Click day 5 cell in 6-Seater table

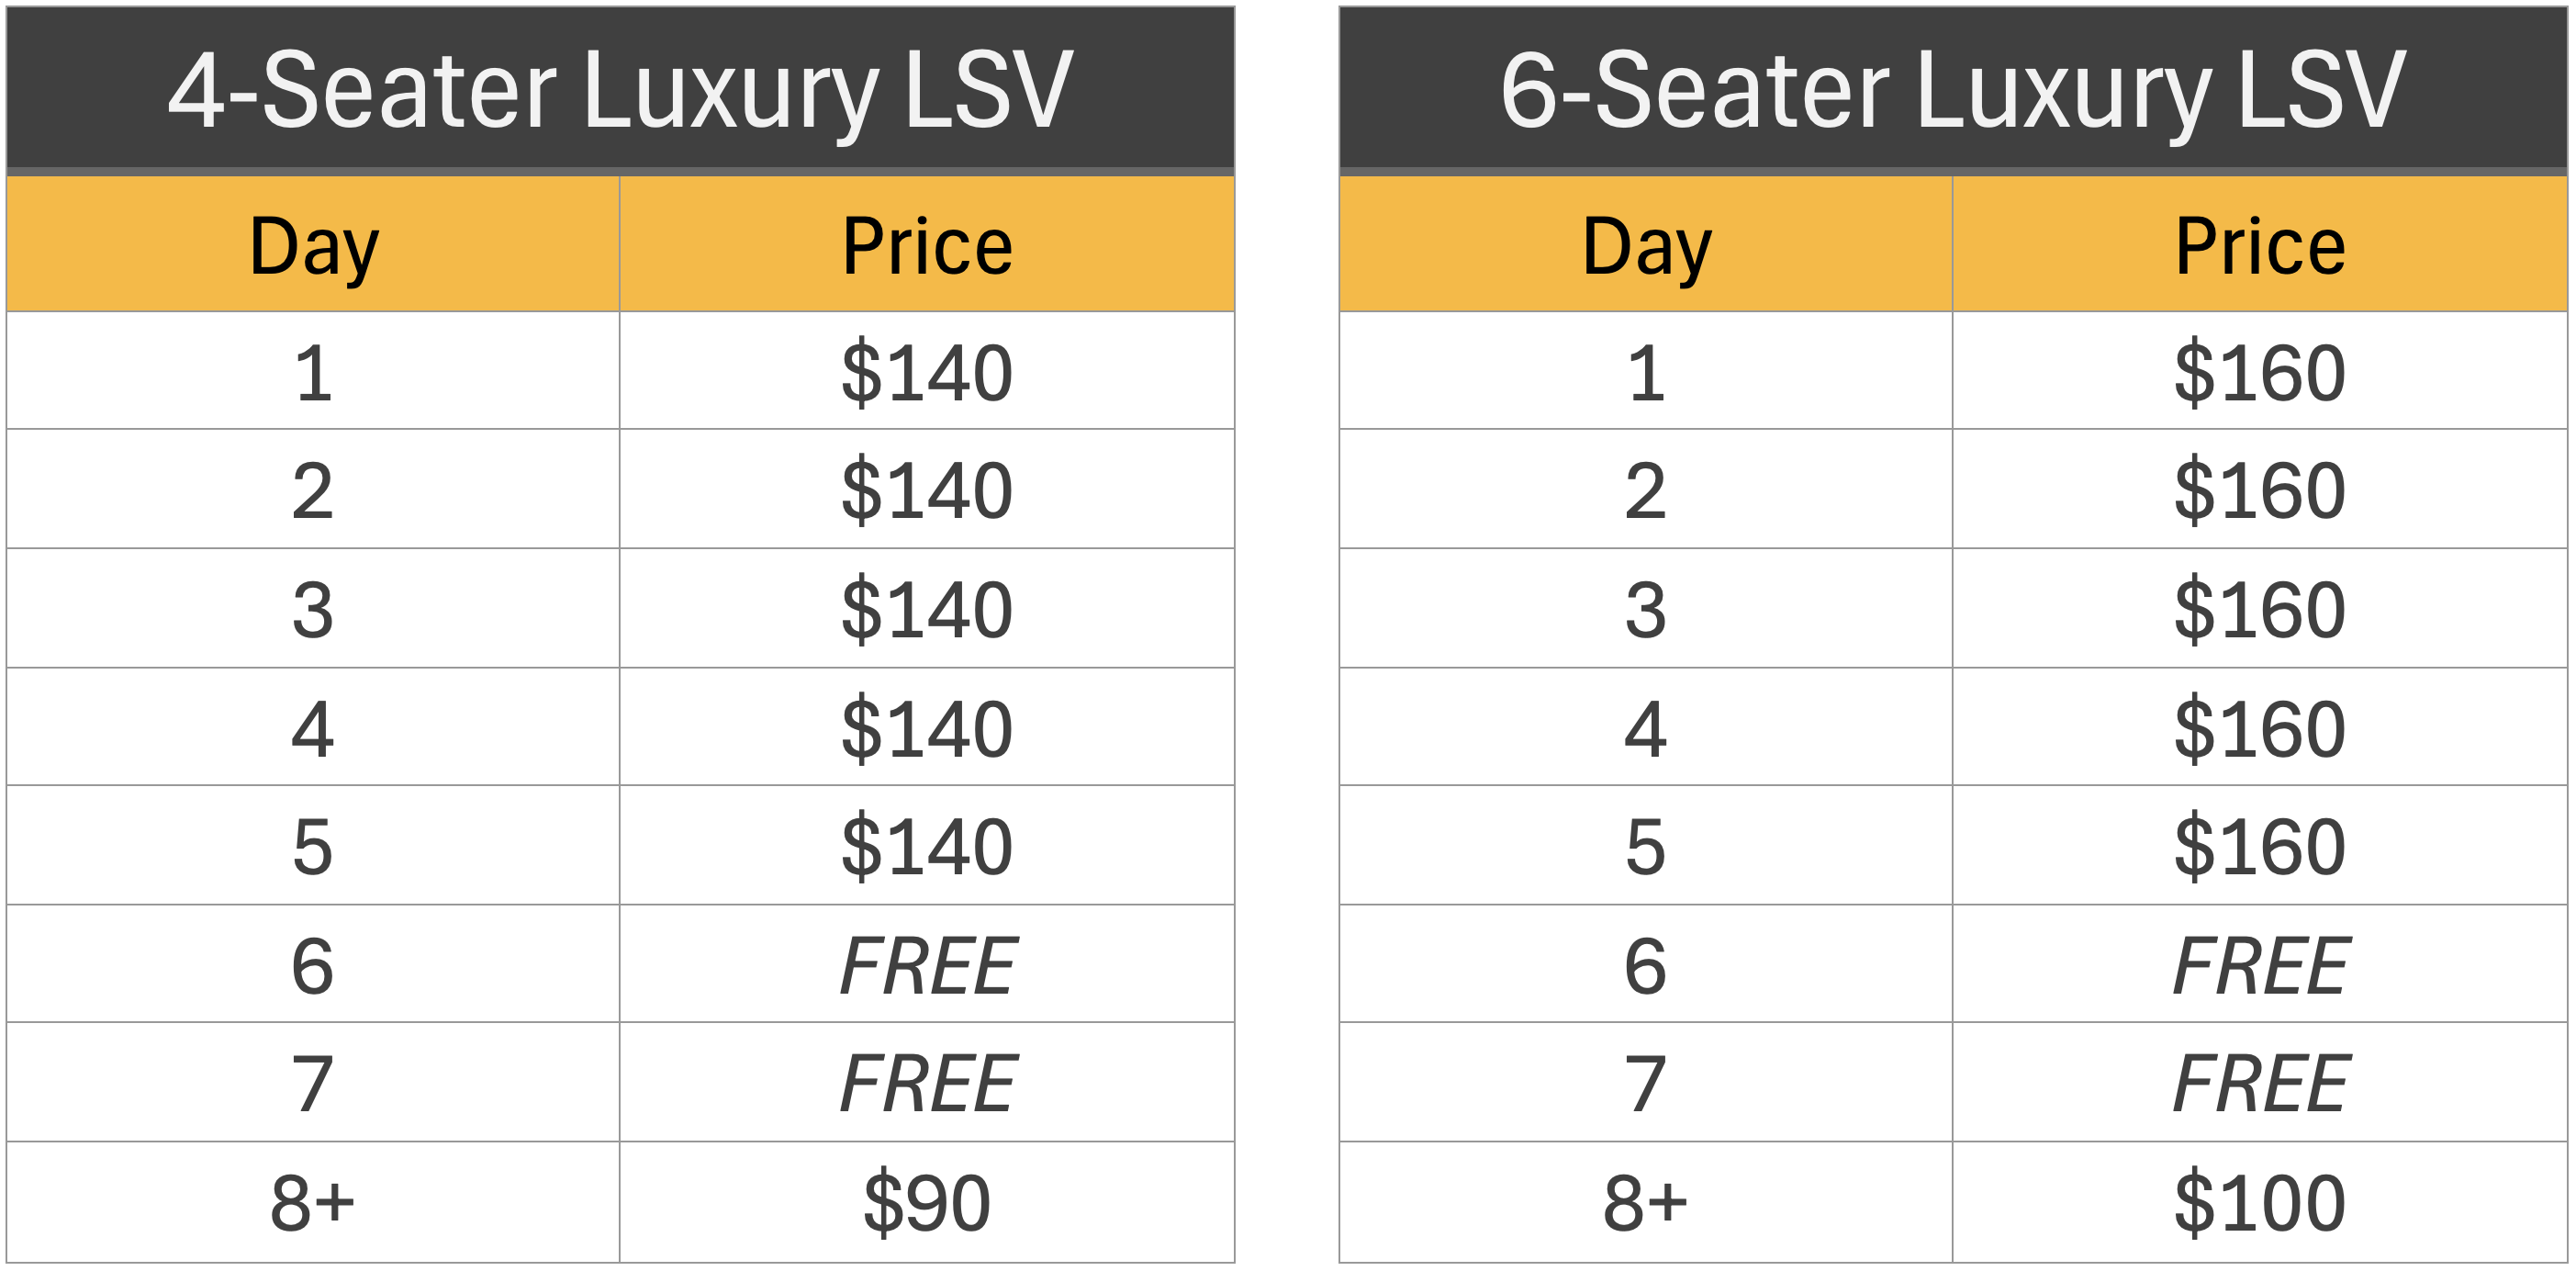tap(1646, 846)
